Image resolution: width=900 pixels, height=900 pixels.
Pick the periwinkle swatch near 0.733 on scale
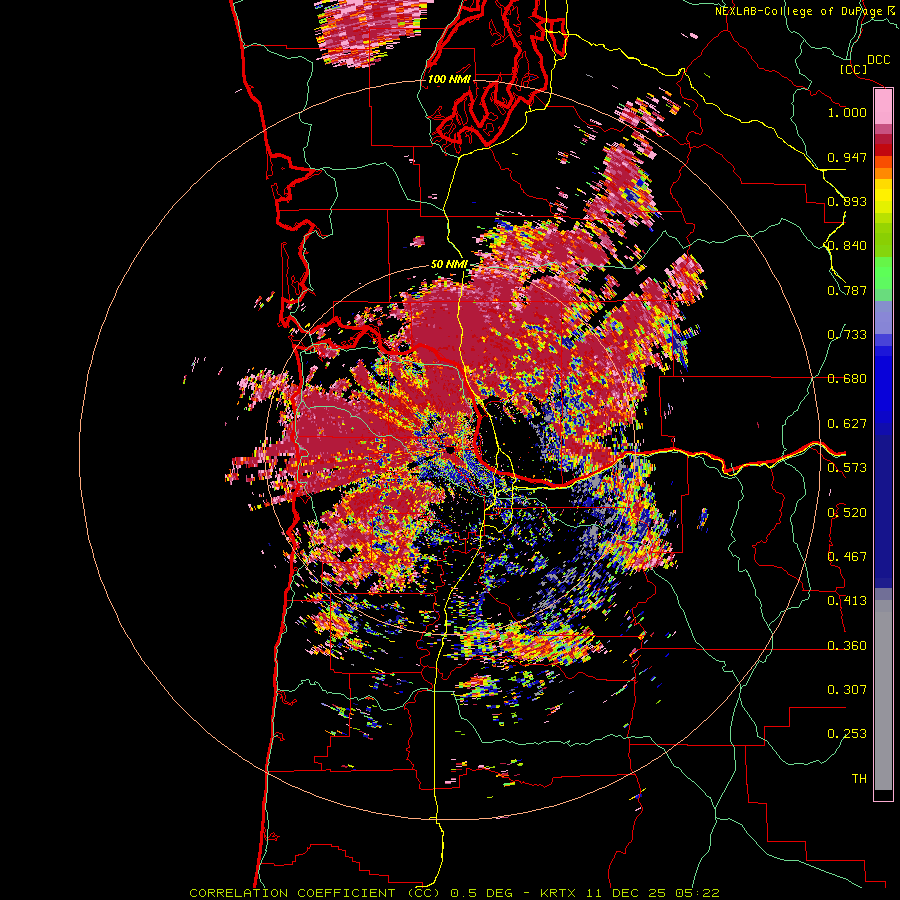coord(883,317)
